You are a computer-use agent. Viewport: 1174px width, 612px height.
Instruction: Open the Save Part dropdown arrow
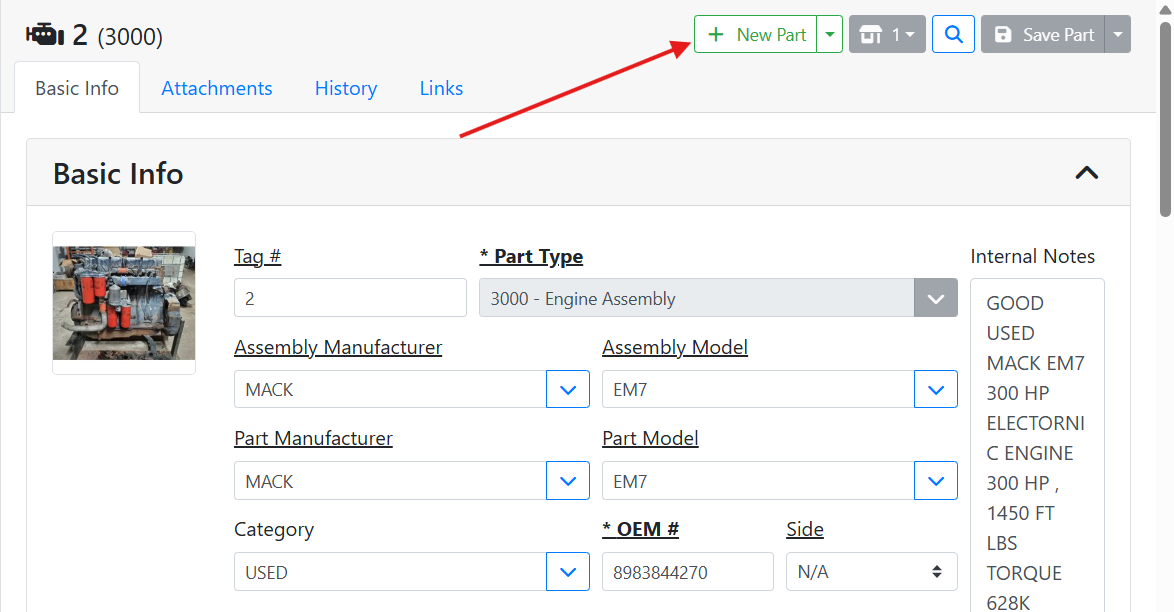coord(1118,35)
